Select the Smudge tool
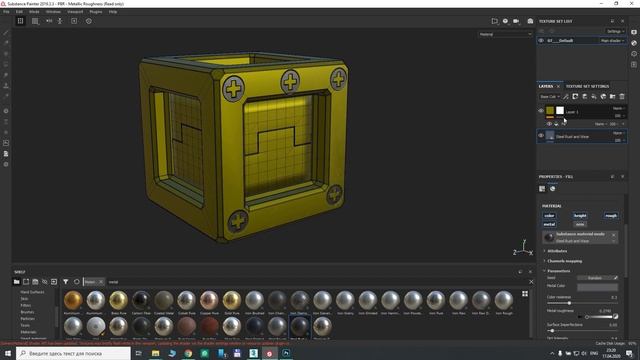This screenshot has width=640, height=360. pos(6,75)
